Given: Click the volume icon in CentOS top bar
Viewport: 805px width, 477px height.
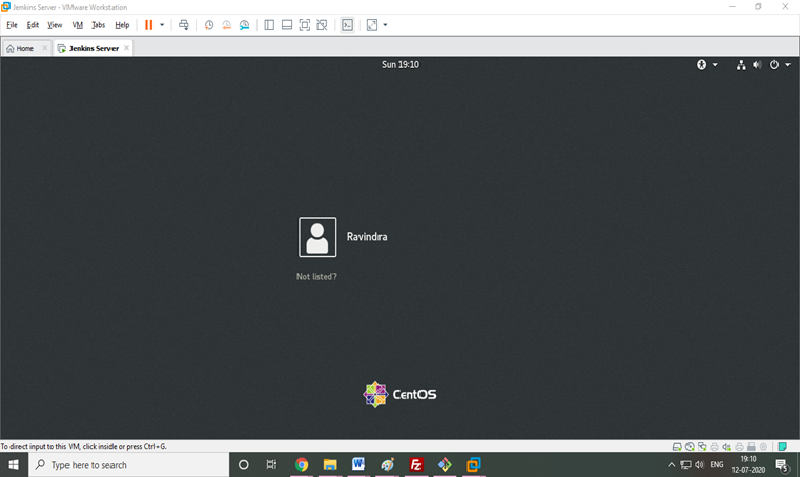Looking at the screenshot, I should pyautogui.click(x=757, y=64).
